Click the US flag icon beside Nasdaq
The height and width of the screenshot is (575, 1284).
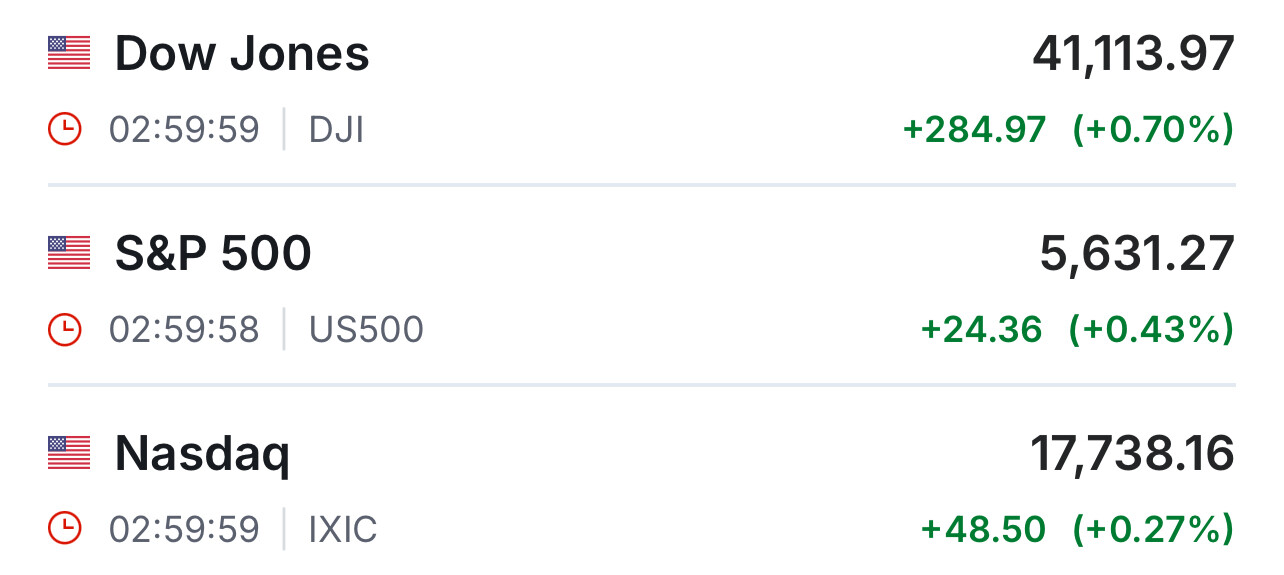(69, 453)
